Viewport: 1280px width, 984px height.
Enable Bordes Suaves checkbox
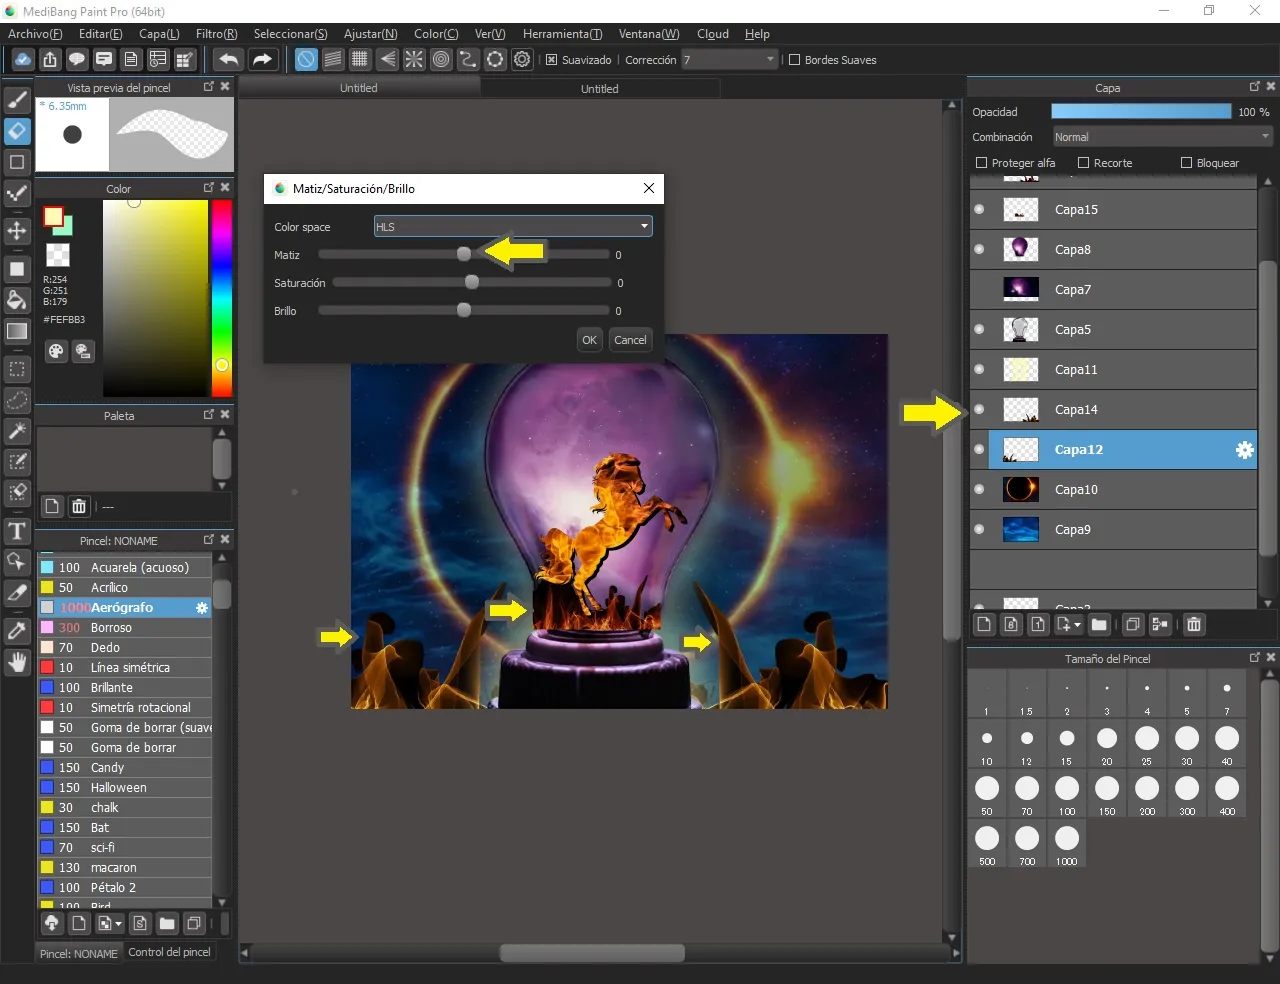(x=795, y=60)
